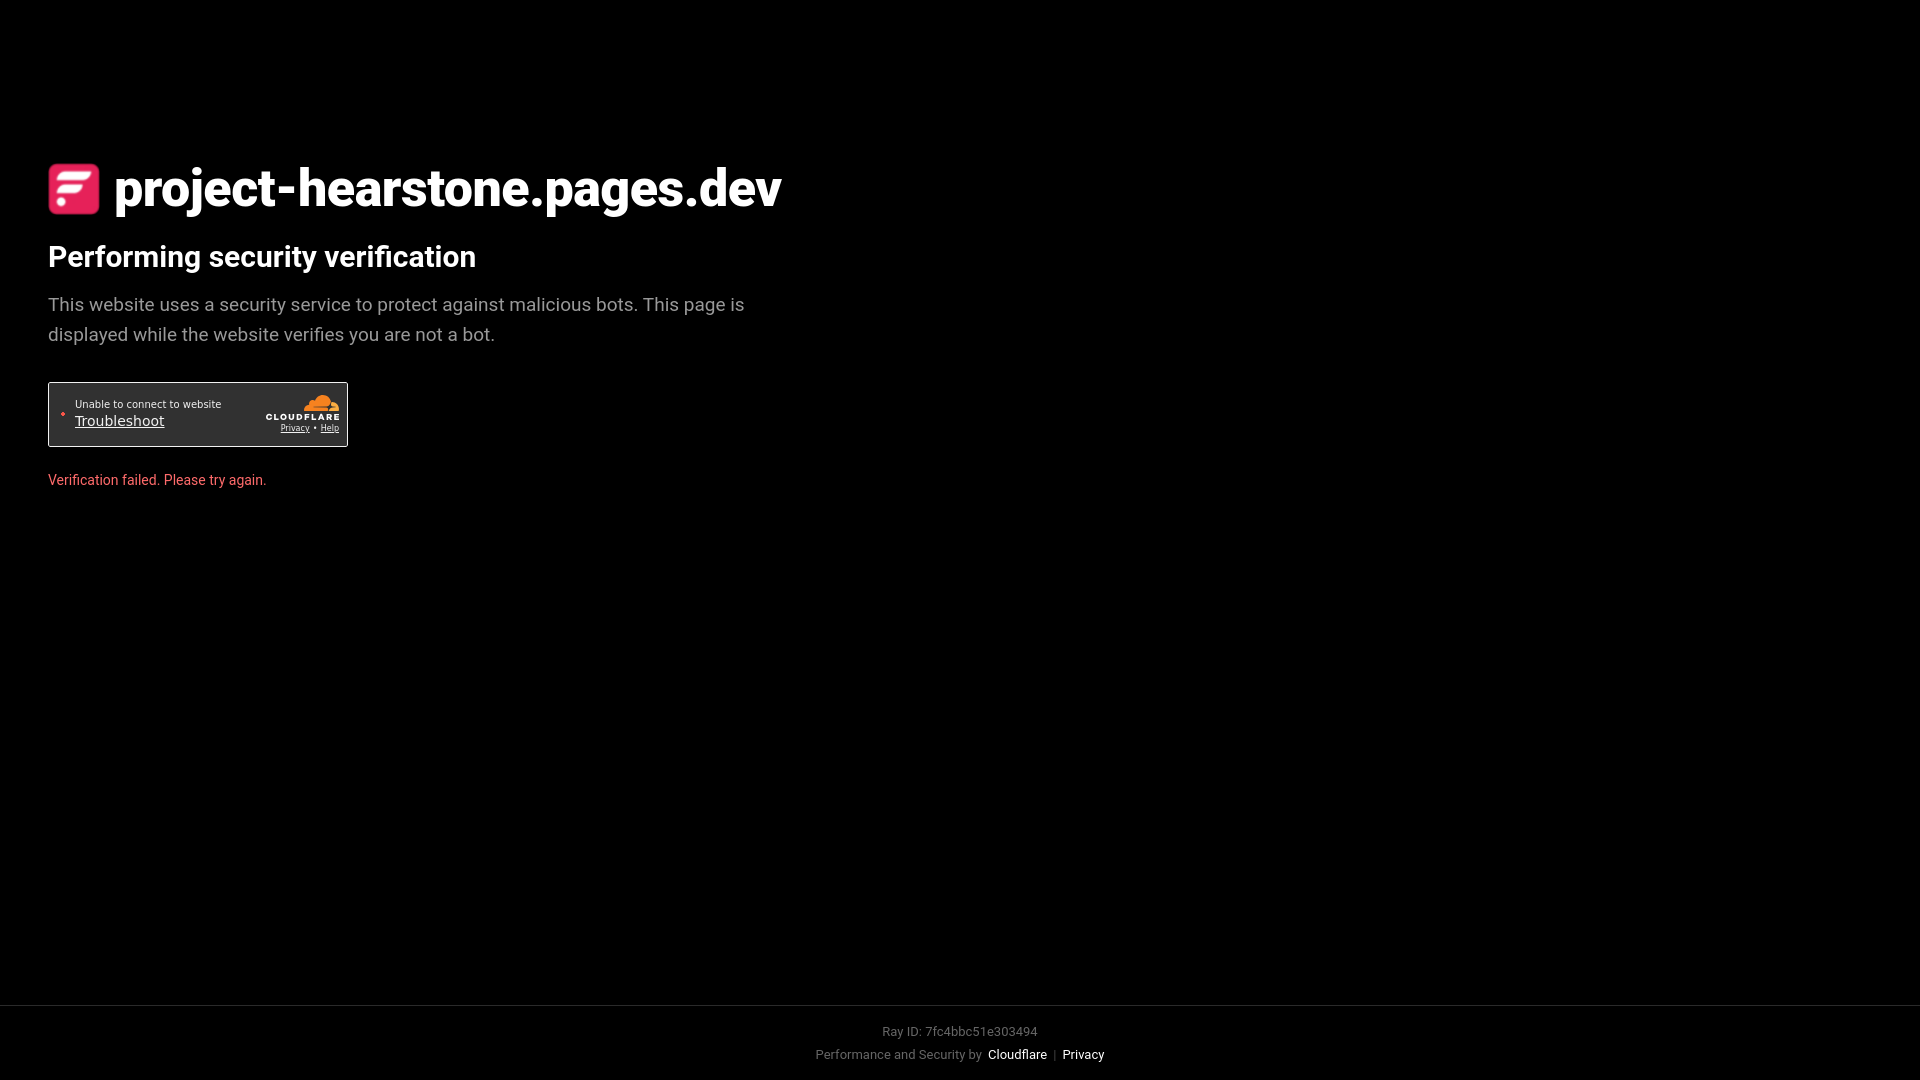Follow the Cloudflare link in footer
This screenshot has width=1920, height=1080.
pos(1017,1055)
